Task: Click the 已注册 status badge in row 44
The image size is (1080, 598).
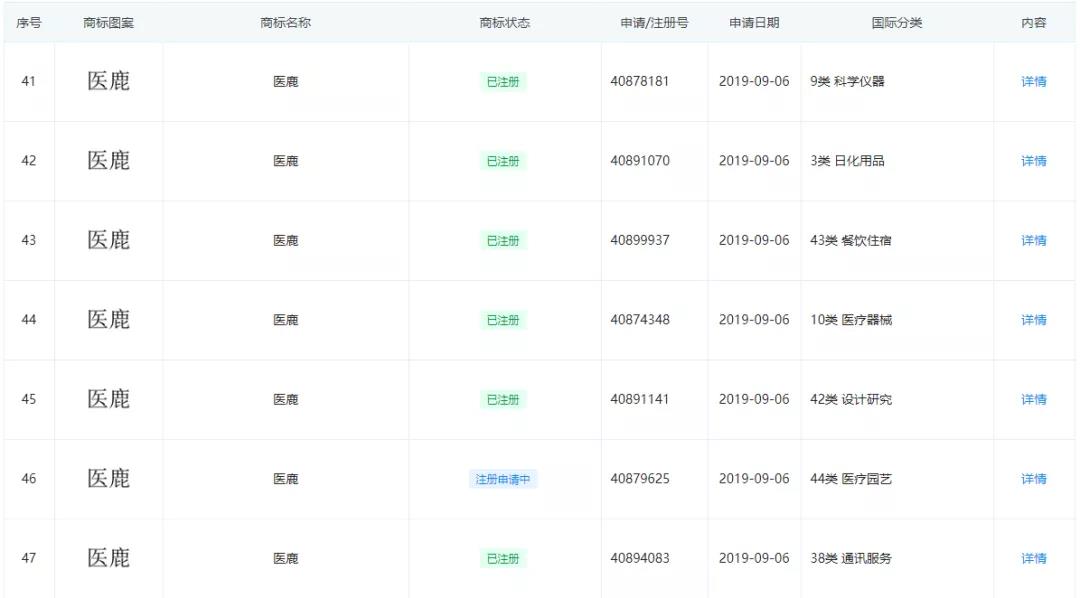Action: (x=503, y=320)
